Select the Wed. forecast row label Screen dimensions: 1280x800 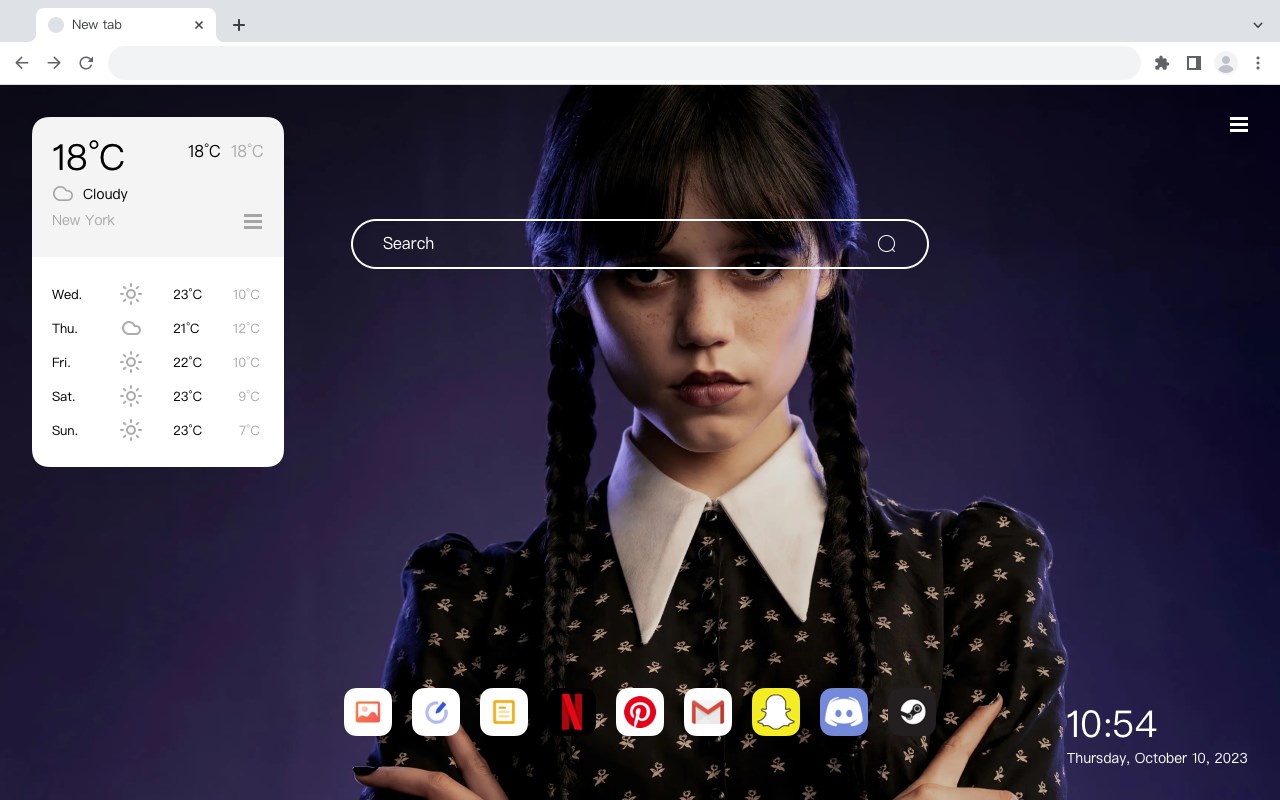click(67, 294)
